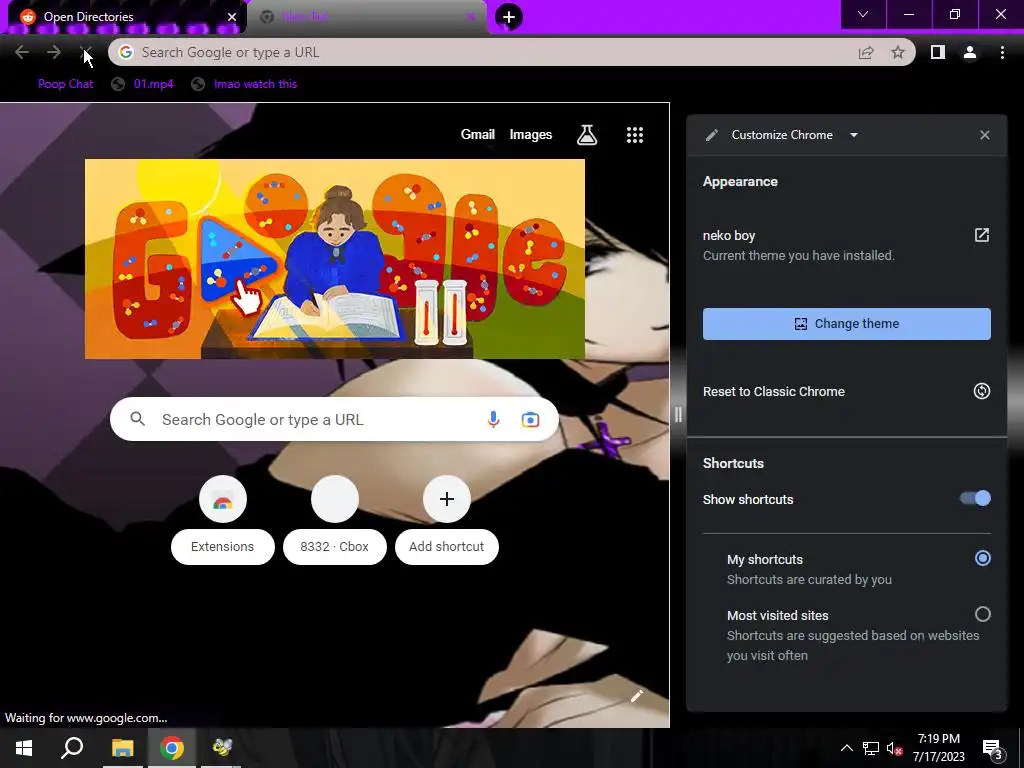1024x768 pixels.
Task: Go back using the browser back arrow
Action: [22, 52]
